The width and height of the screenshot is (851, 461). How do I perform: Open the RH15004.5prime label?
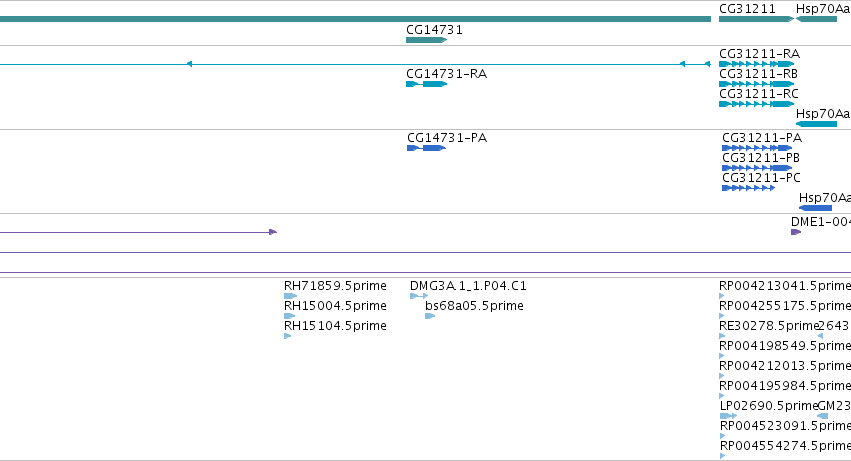[335, 306]
